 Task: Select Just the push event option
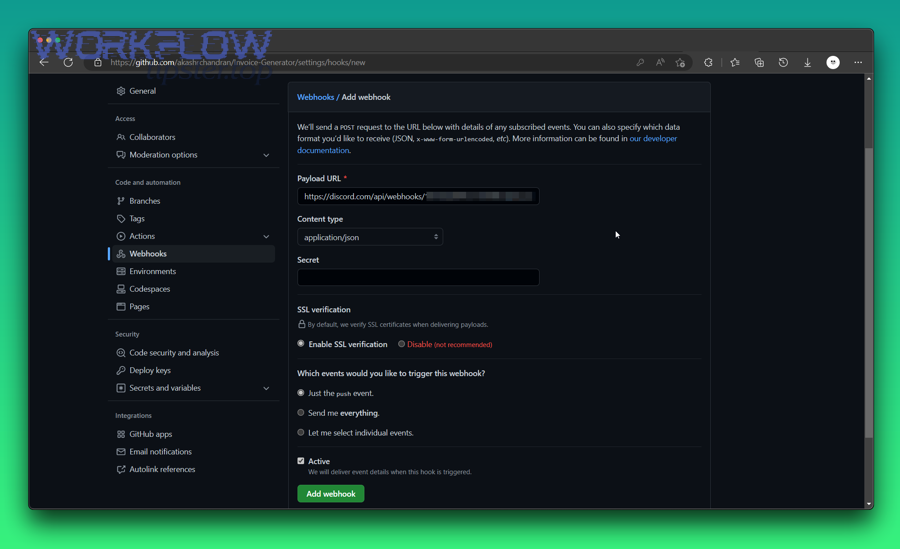pos(301,393)
